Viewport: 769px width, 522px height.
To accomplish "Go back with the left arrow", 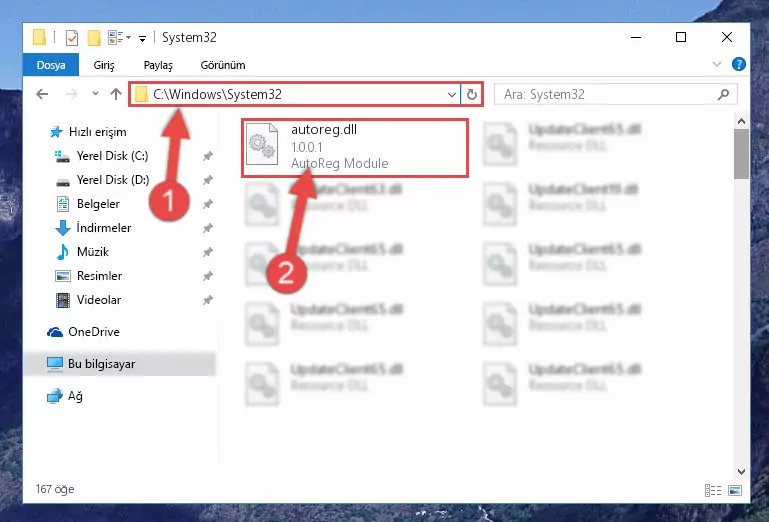I will (x=42, y=94).
